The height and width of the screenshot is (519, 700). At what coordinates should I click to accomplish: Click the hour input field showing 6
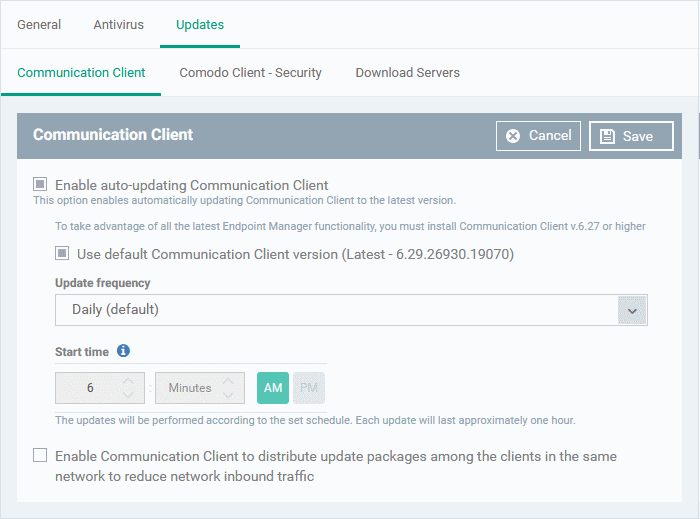tap(100, 388)
